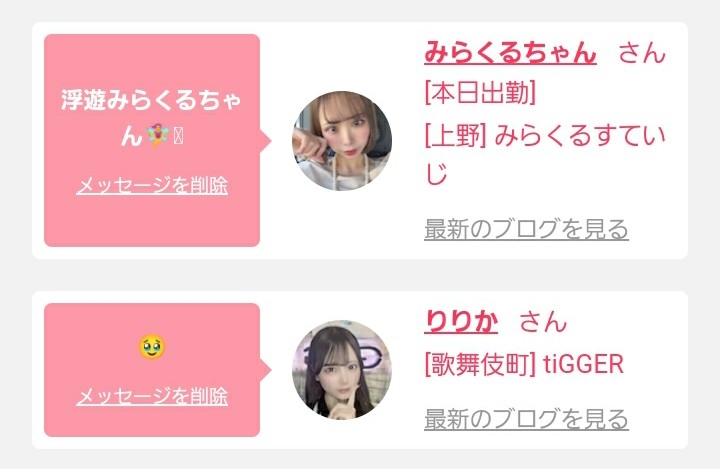Click みらくるちゃん round avatar photo

coord(342,141)
